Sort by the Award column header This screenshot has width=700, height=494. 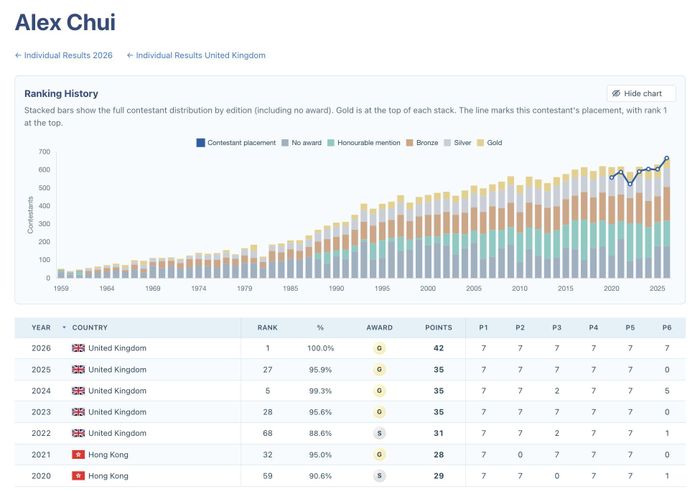point(379,328)
